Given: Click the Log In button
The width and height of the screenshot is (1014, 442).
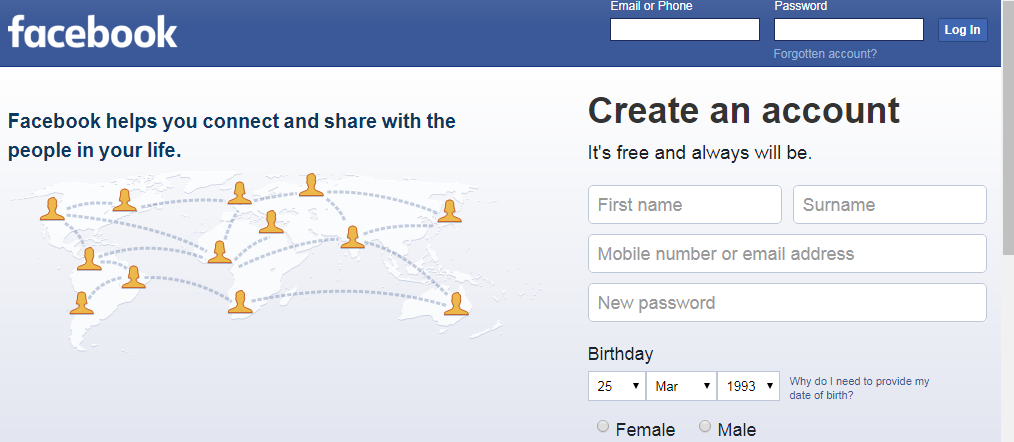Looking at the screenshot, I should click(962, 30).
